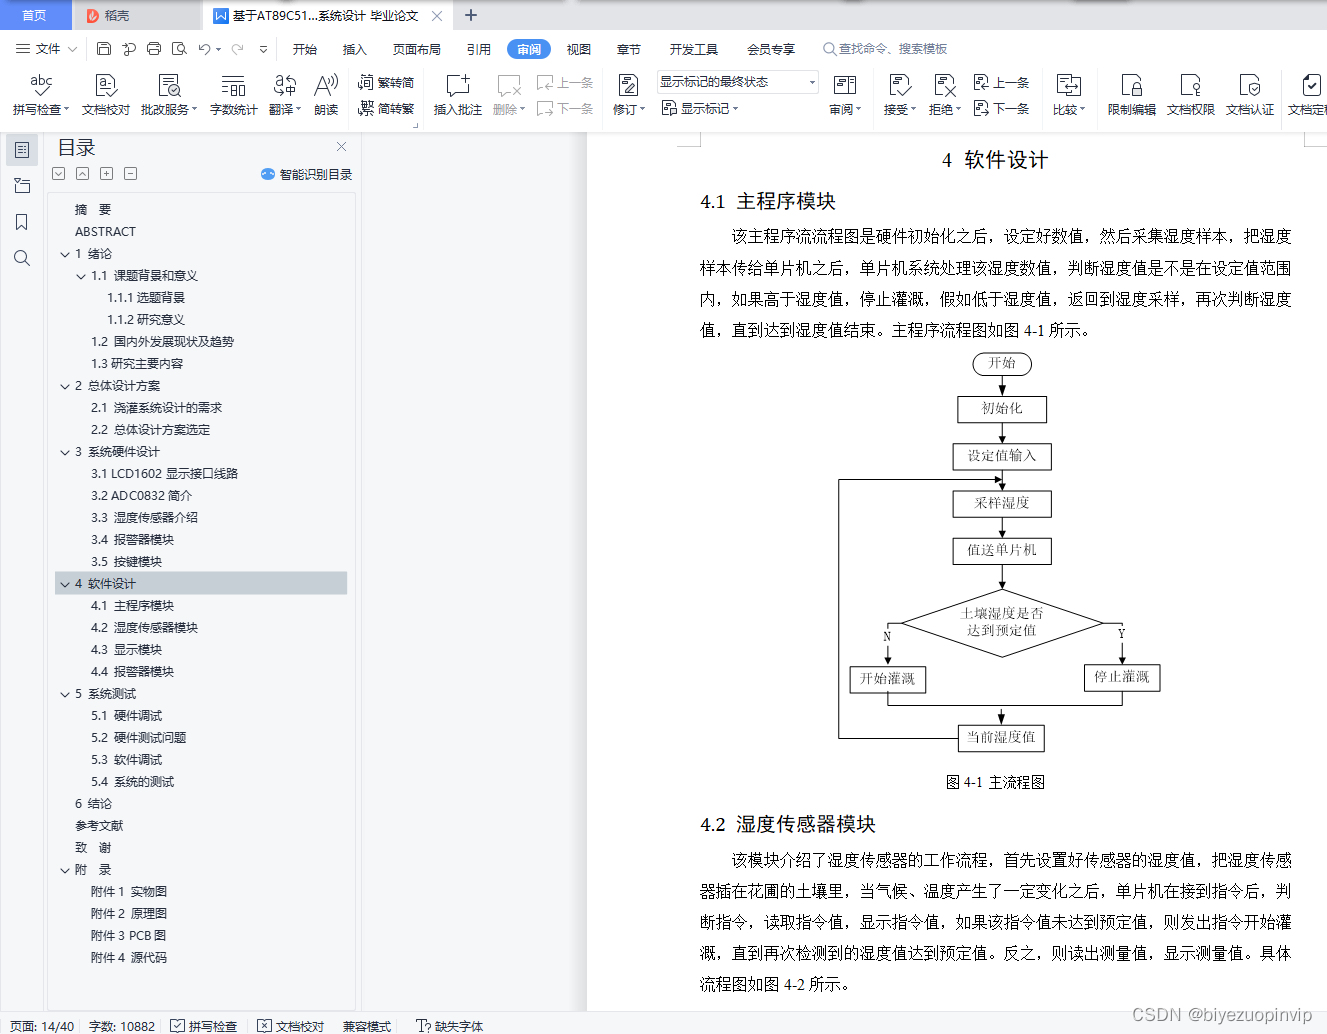This screenshot has height=1034, width=1327.
Task: Click 智能识别目录 button
Action: pos(306,174)
